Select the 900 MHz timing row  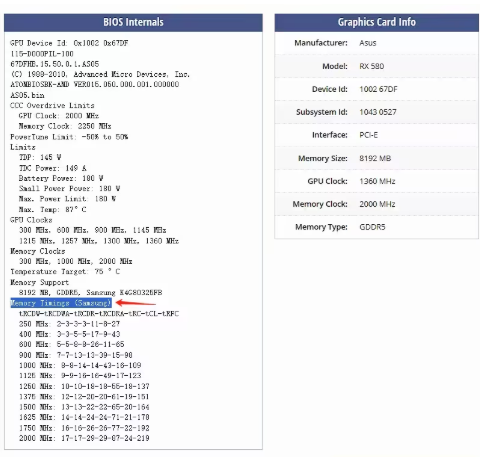click(76, 355)
